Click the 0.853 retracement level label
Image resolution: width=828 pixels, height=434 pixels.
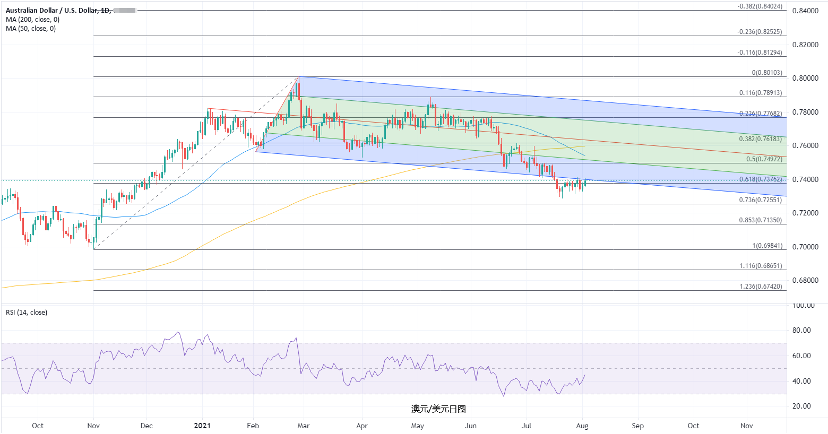point(761,220)
